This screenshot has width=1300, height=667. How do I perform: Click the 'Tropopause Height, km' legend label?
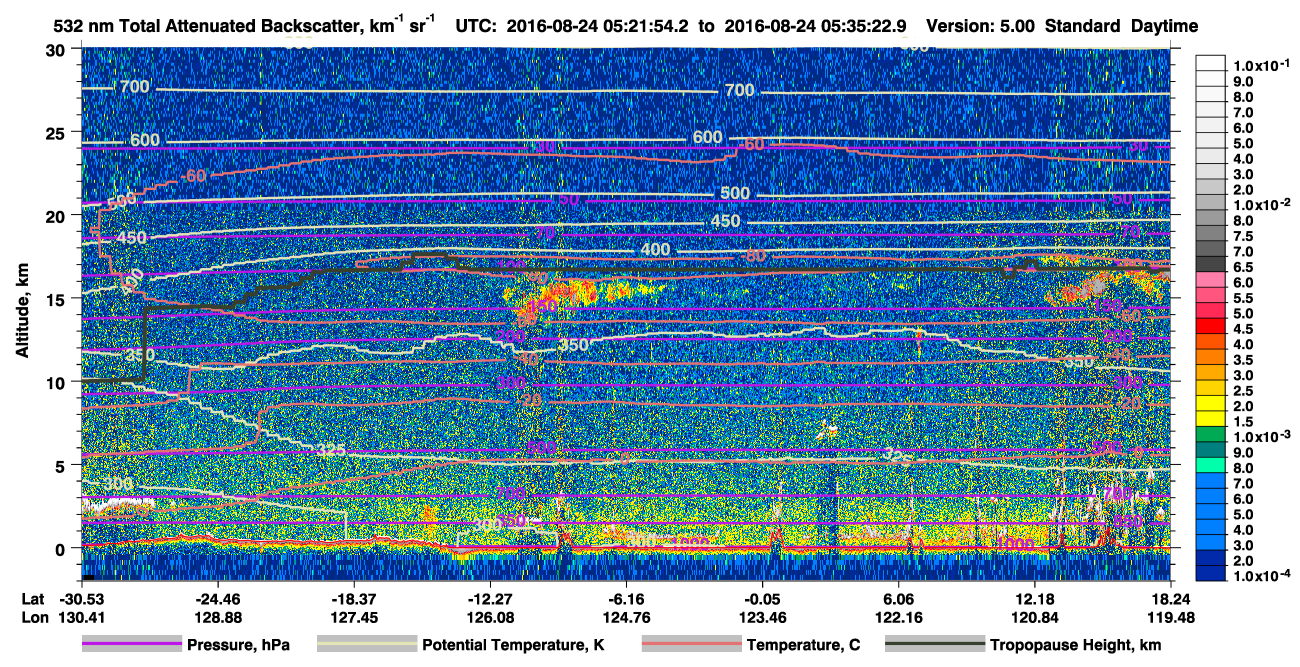coord(1074,645)
